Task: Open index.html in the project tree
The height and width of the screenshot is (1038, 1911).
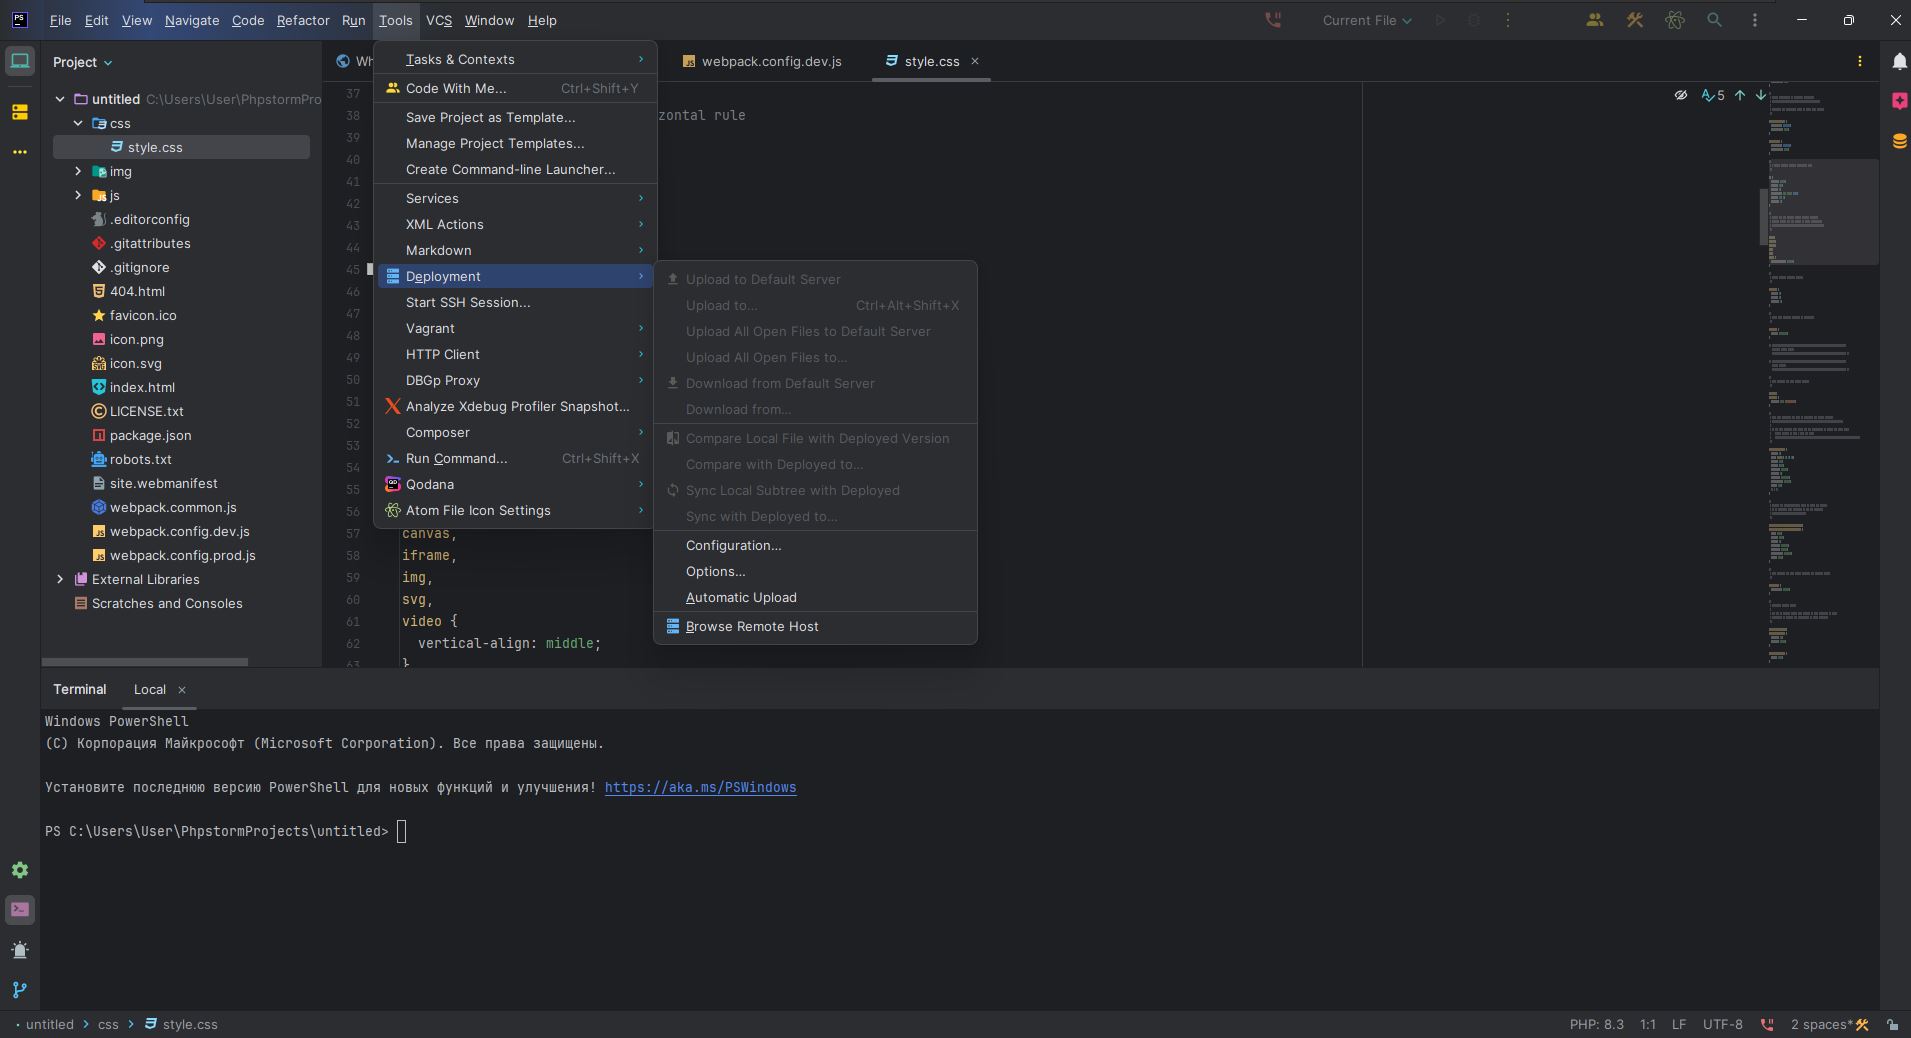Action: tap(142, 387)
